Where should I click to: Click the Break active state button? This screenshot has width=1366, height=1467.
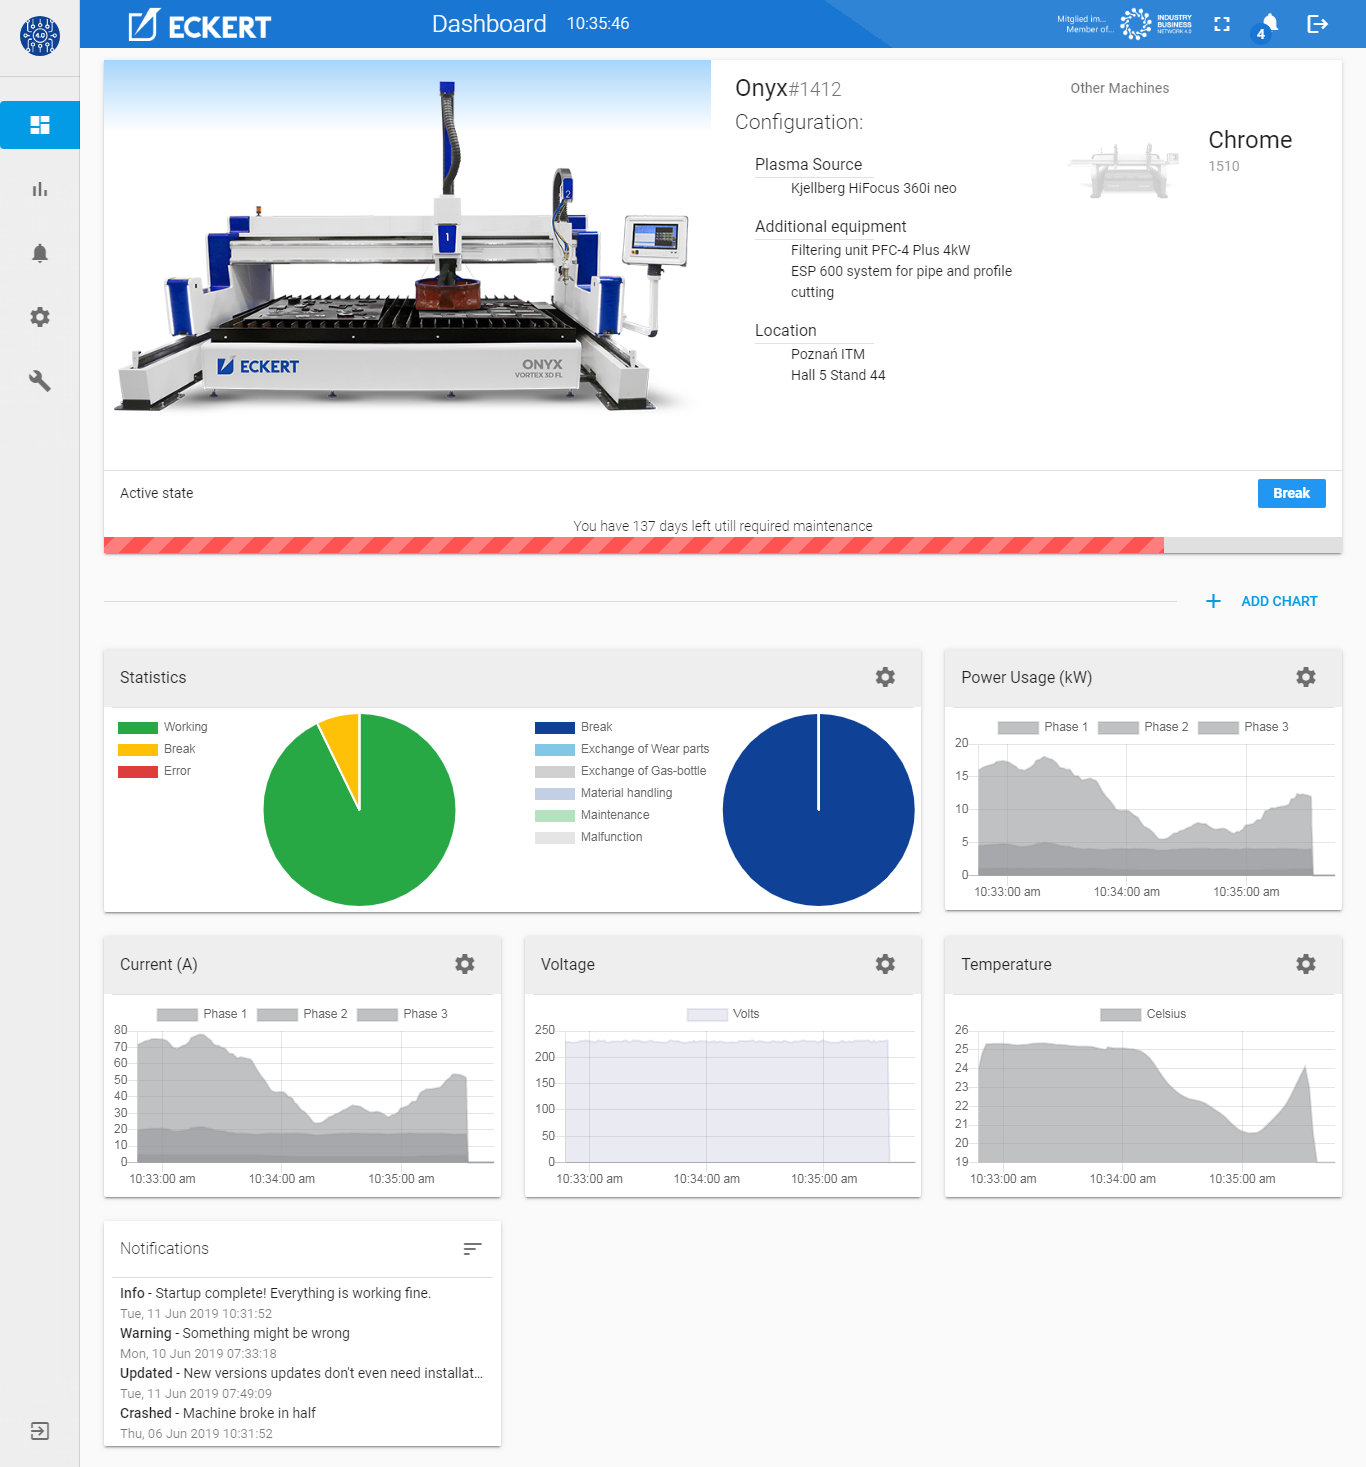coord(1291,493)
